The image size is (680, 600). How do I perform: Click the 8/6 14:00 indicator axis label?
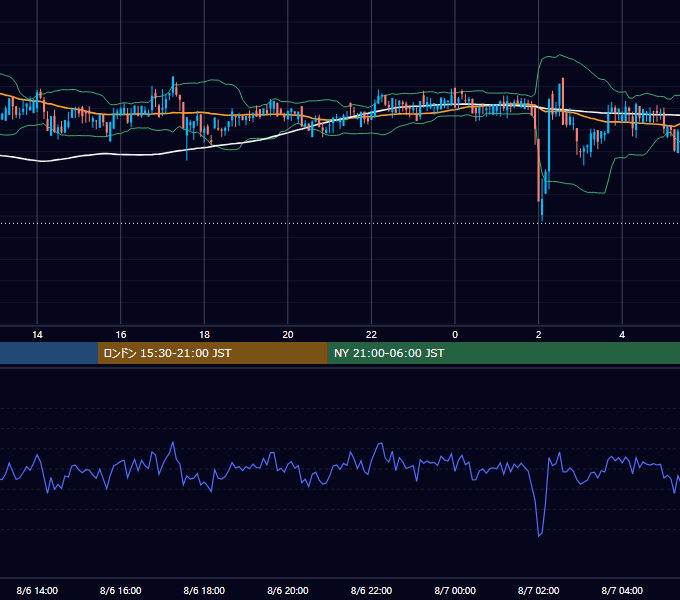37,590
